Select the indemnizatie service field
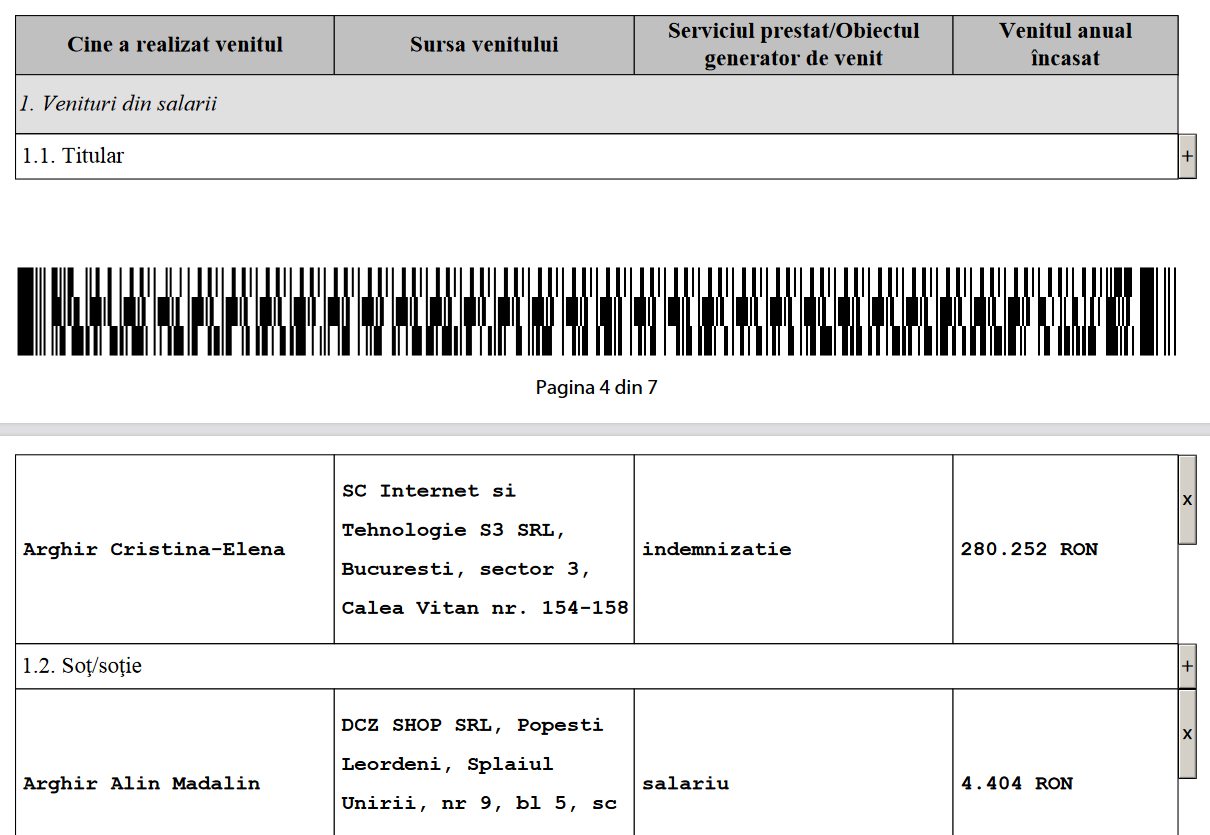This screenshot has width=1210, height=835. (716, 549)
